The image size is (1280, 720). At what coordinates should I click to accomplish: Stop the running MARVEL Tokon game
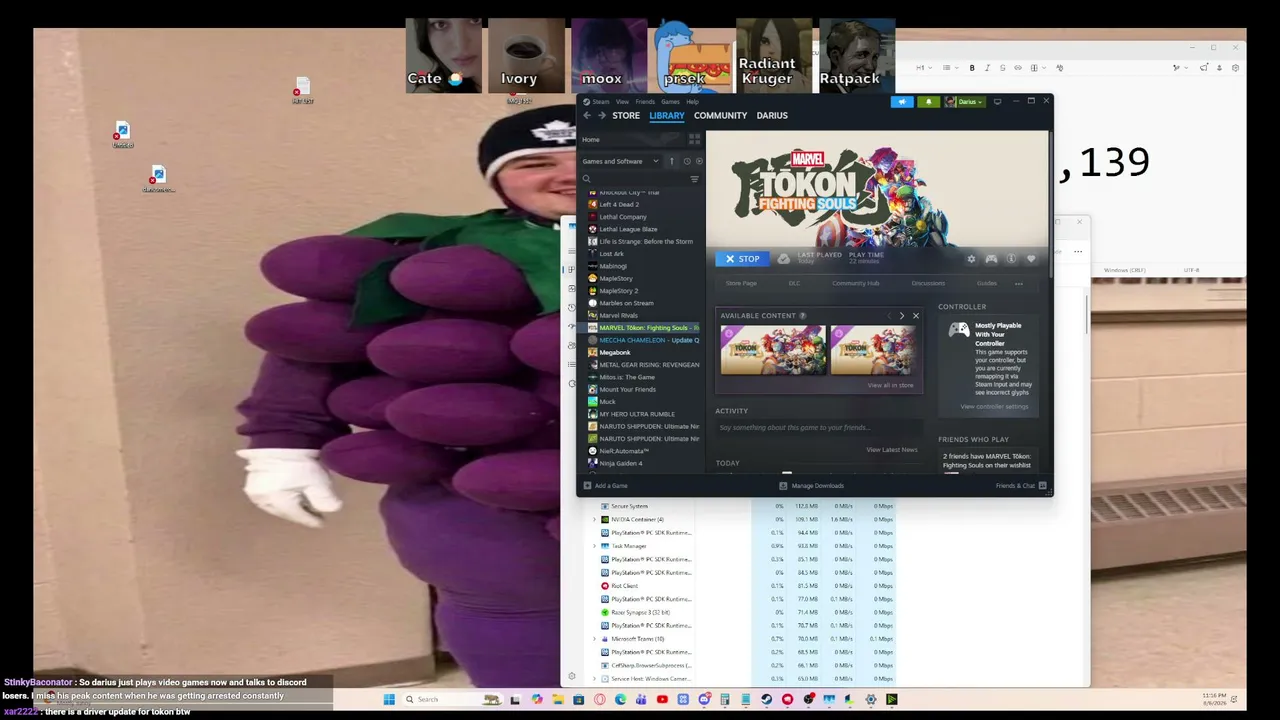point(742,259)
